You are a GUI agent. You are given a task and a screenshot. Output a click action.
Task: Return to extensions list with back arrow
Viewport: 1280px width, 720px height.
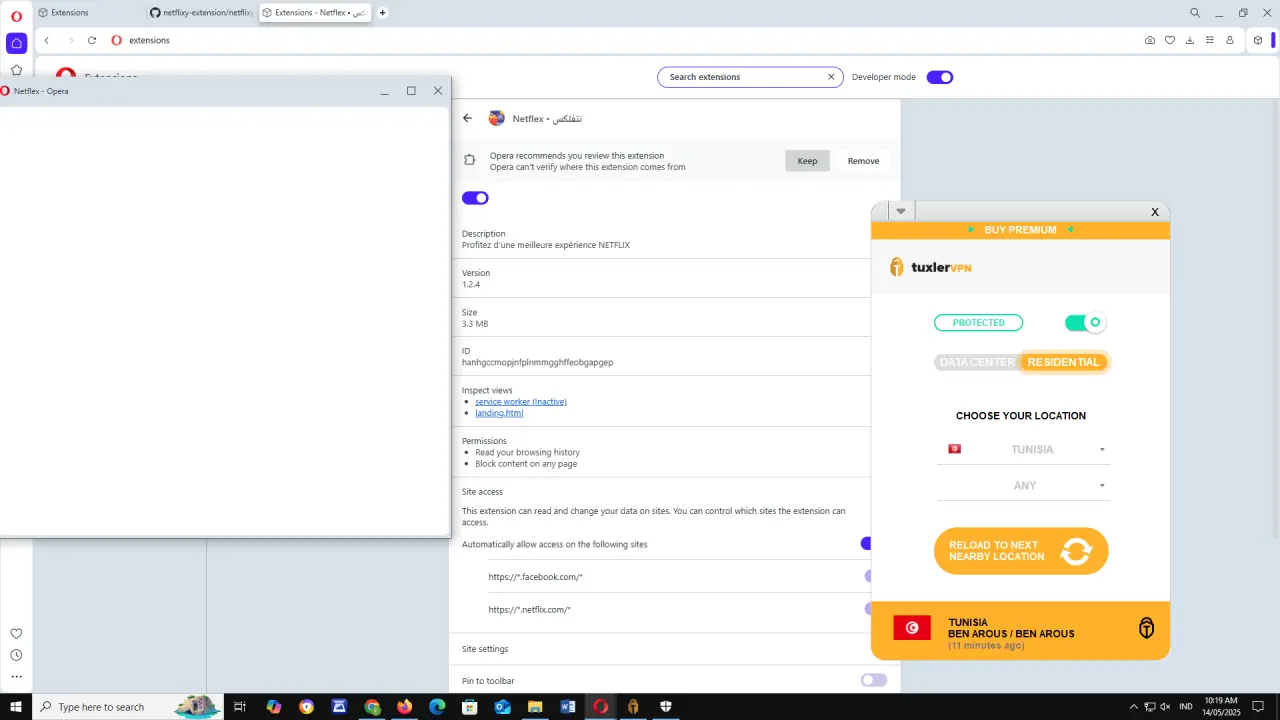(x=467, y=118)
